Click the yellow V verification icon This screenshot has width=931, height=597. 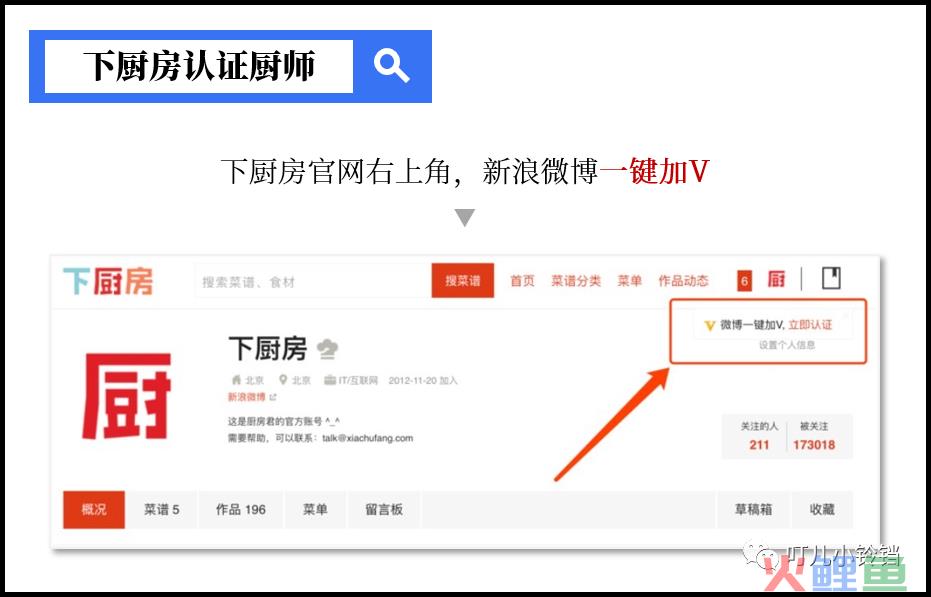[x=710, y=326]
